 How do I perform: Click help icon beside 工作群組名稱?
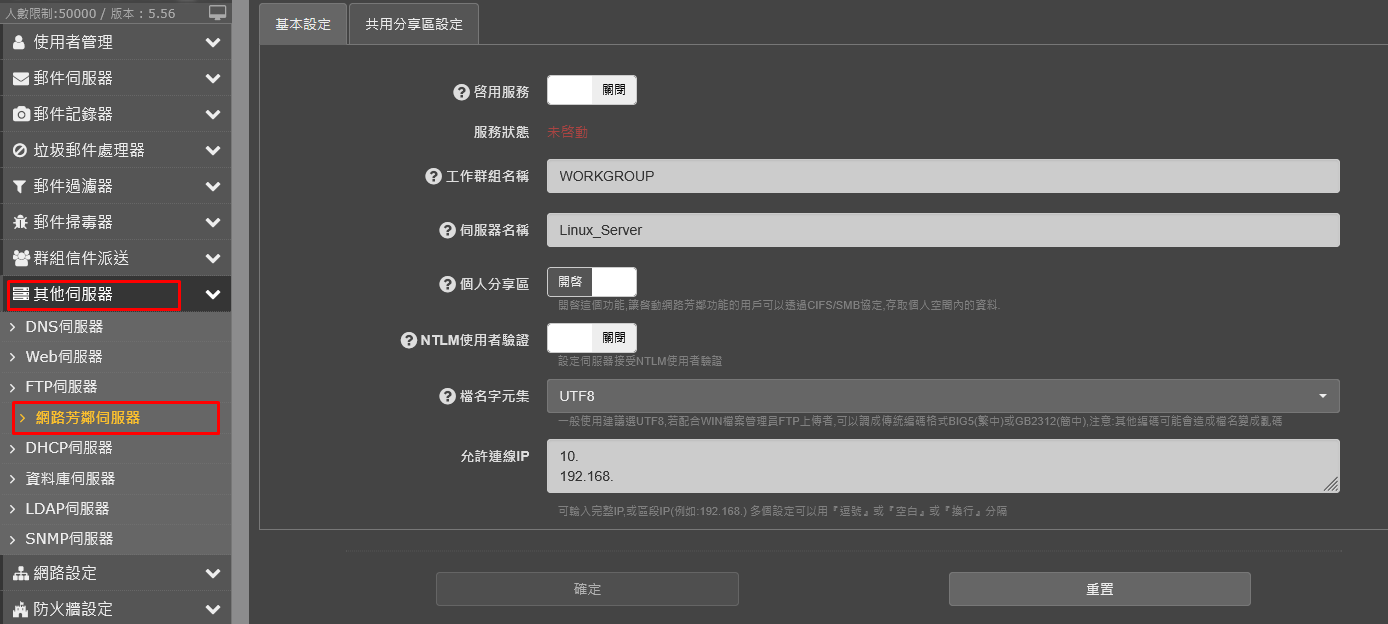click(x=433, y=176)
